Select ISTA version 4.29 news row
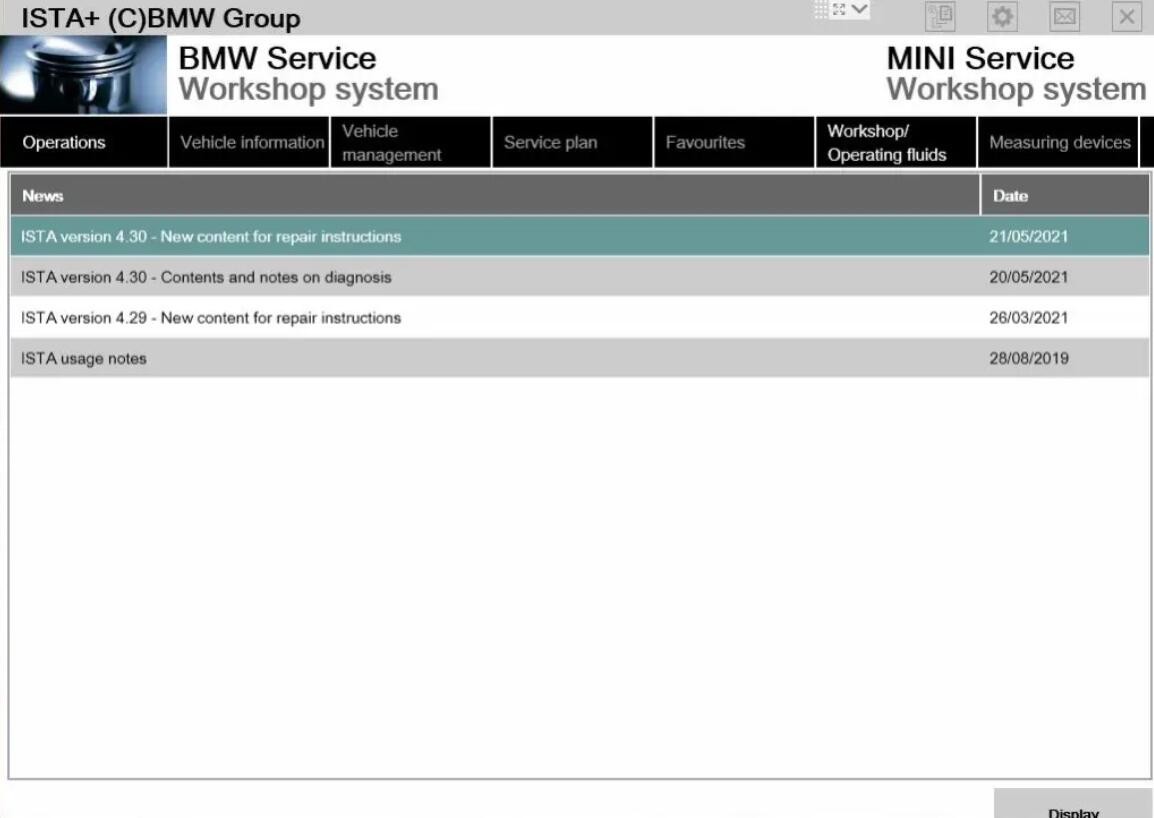The image size is (1154, 818). coord(579,317)
